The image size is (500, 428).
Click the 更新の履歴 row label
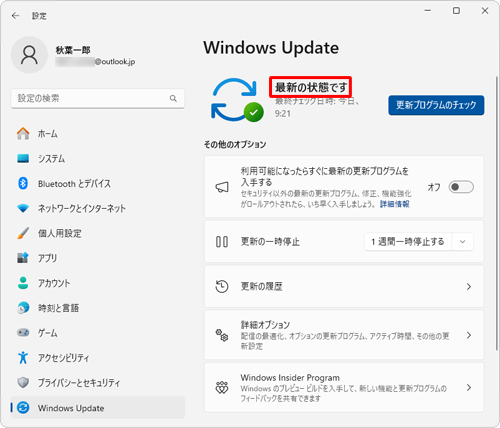[x=262, y=287]
